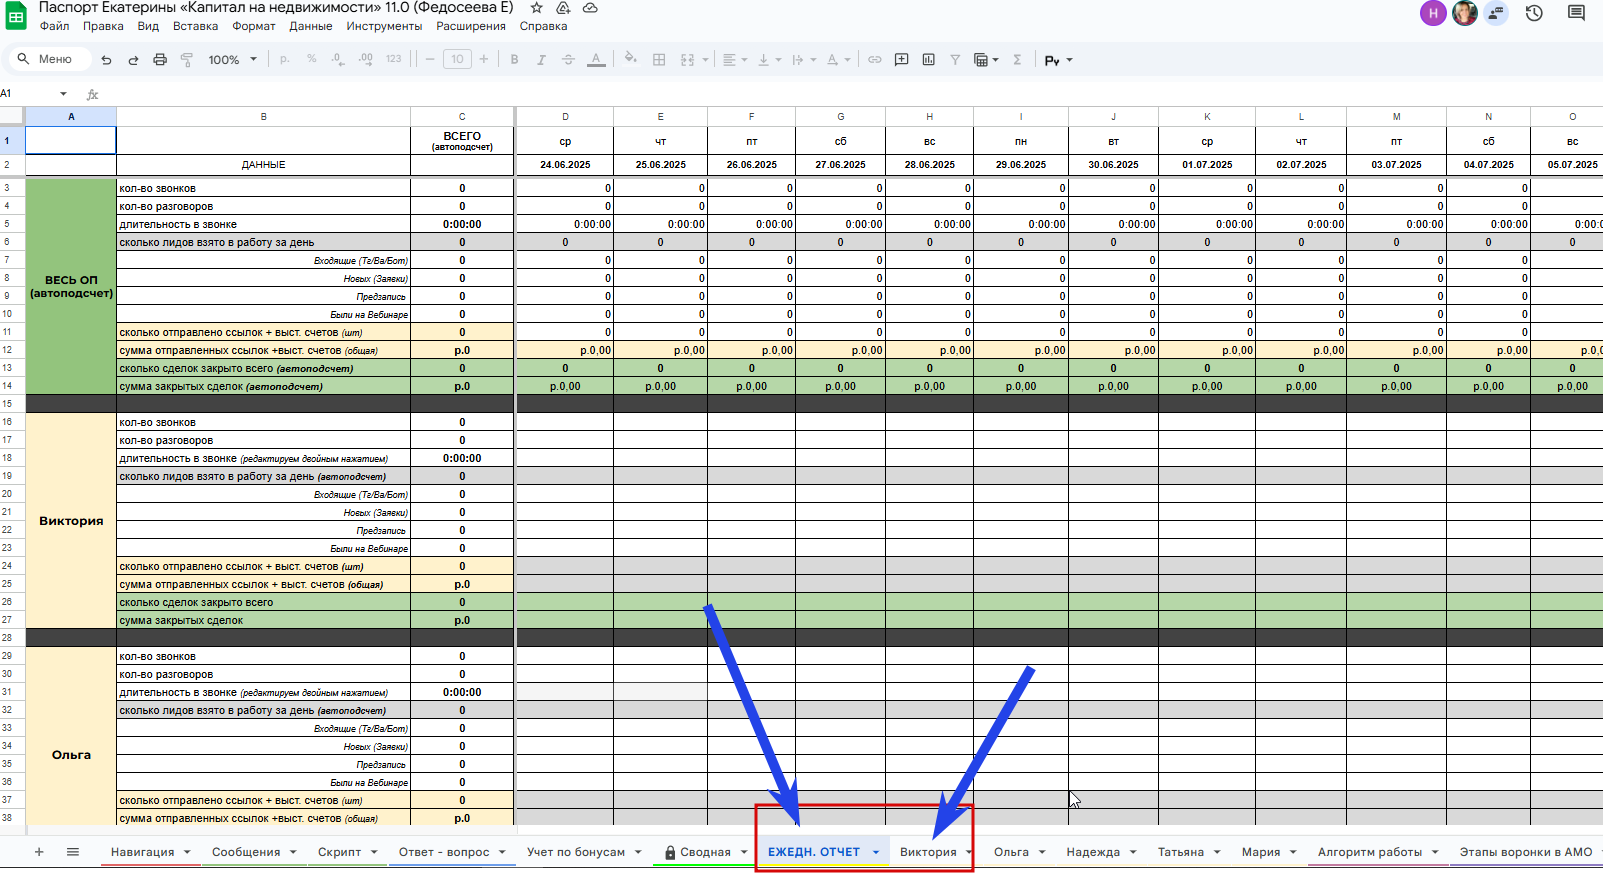The image size is (1603, 873).
Task: Toggle italic formatting
Action: (541, 60)
